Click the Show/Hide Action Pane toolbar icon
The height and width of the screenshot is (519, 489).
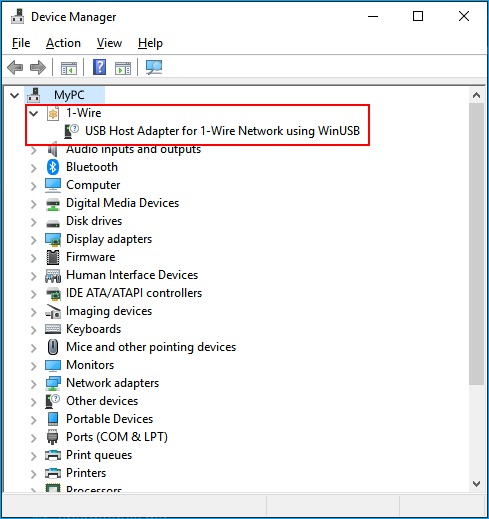pos(123,68)
